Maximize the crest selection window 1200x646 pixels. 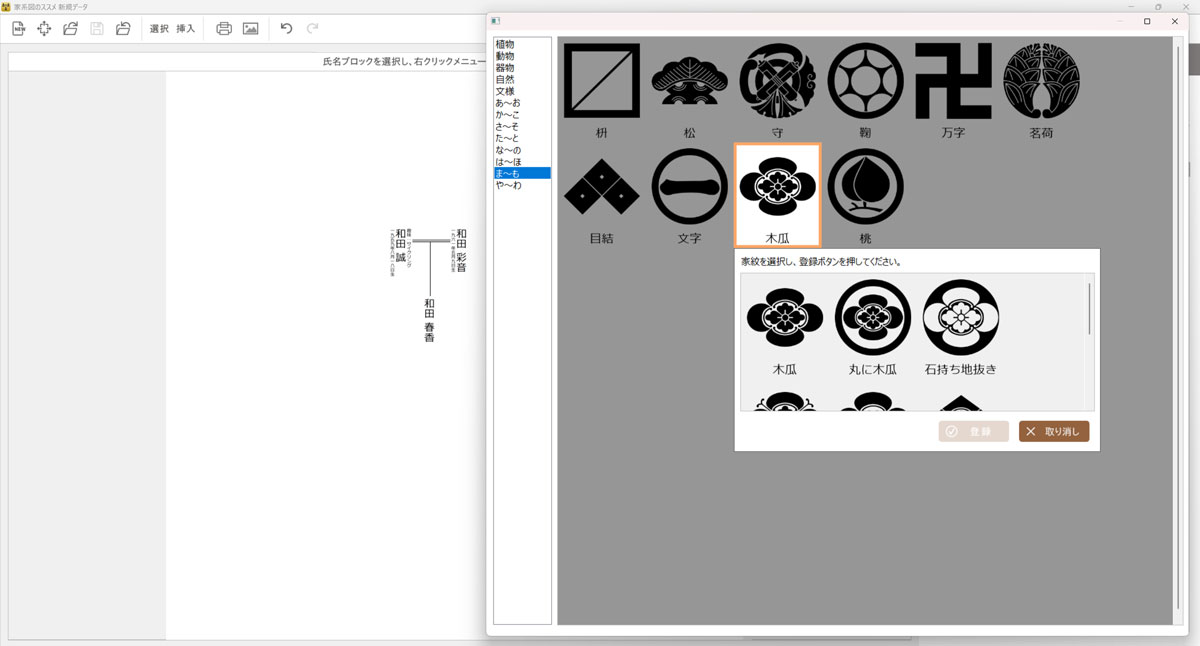1147,21
